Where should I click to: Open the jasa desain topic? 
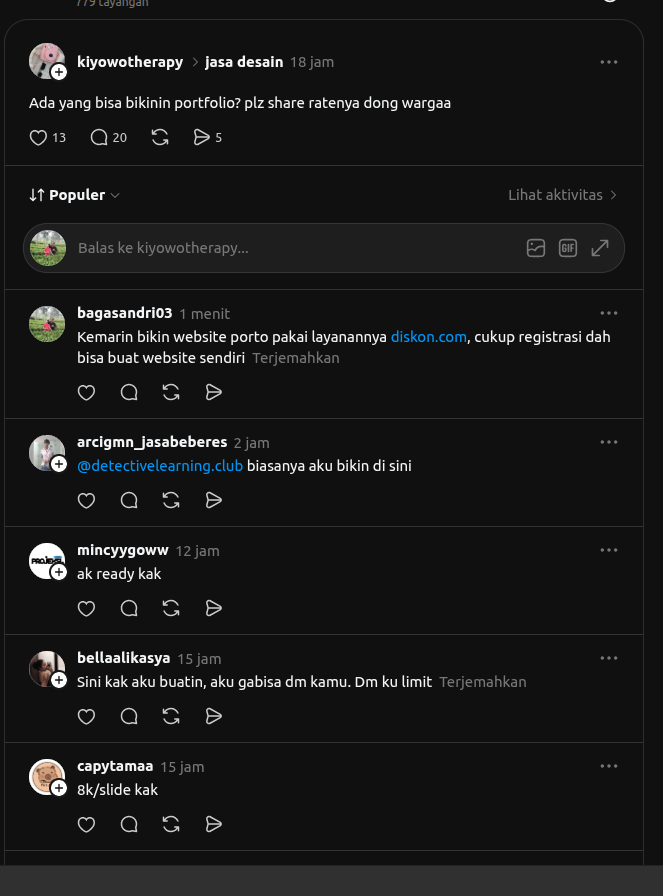tap(244, 62)
